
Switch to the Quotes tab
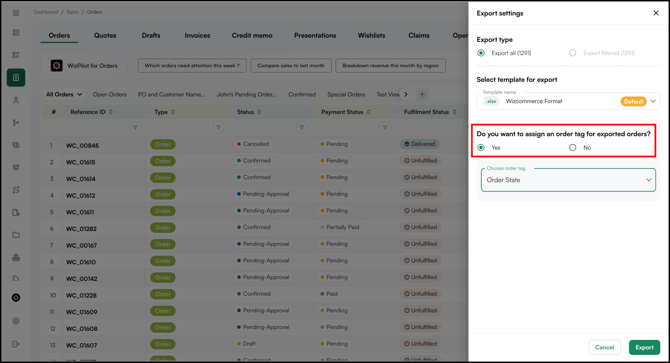[105, 35]
